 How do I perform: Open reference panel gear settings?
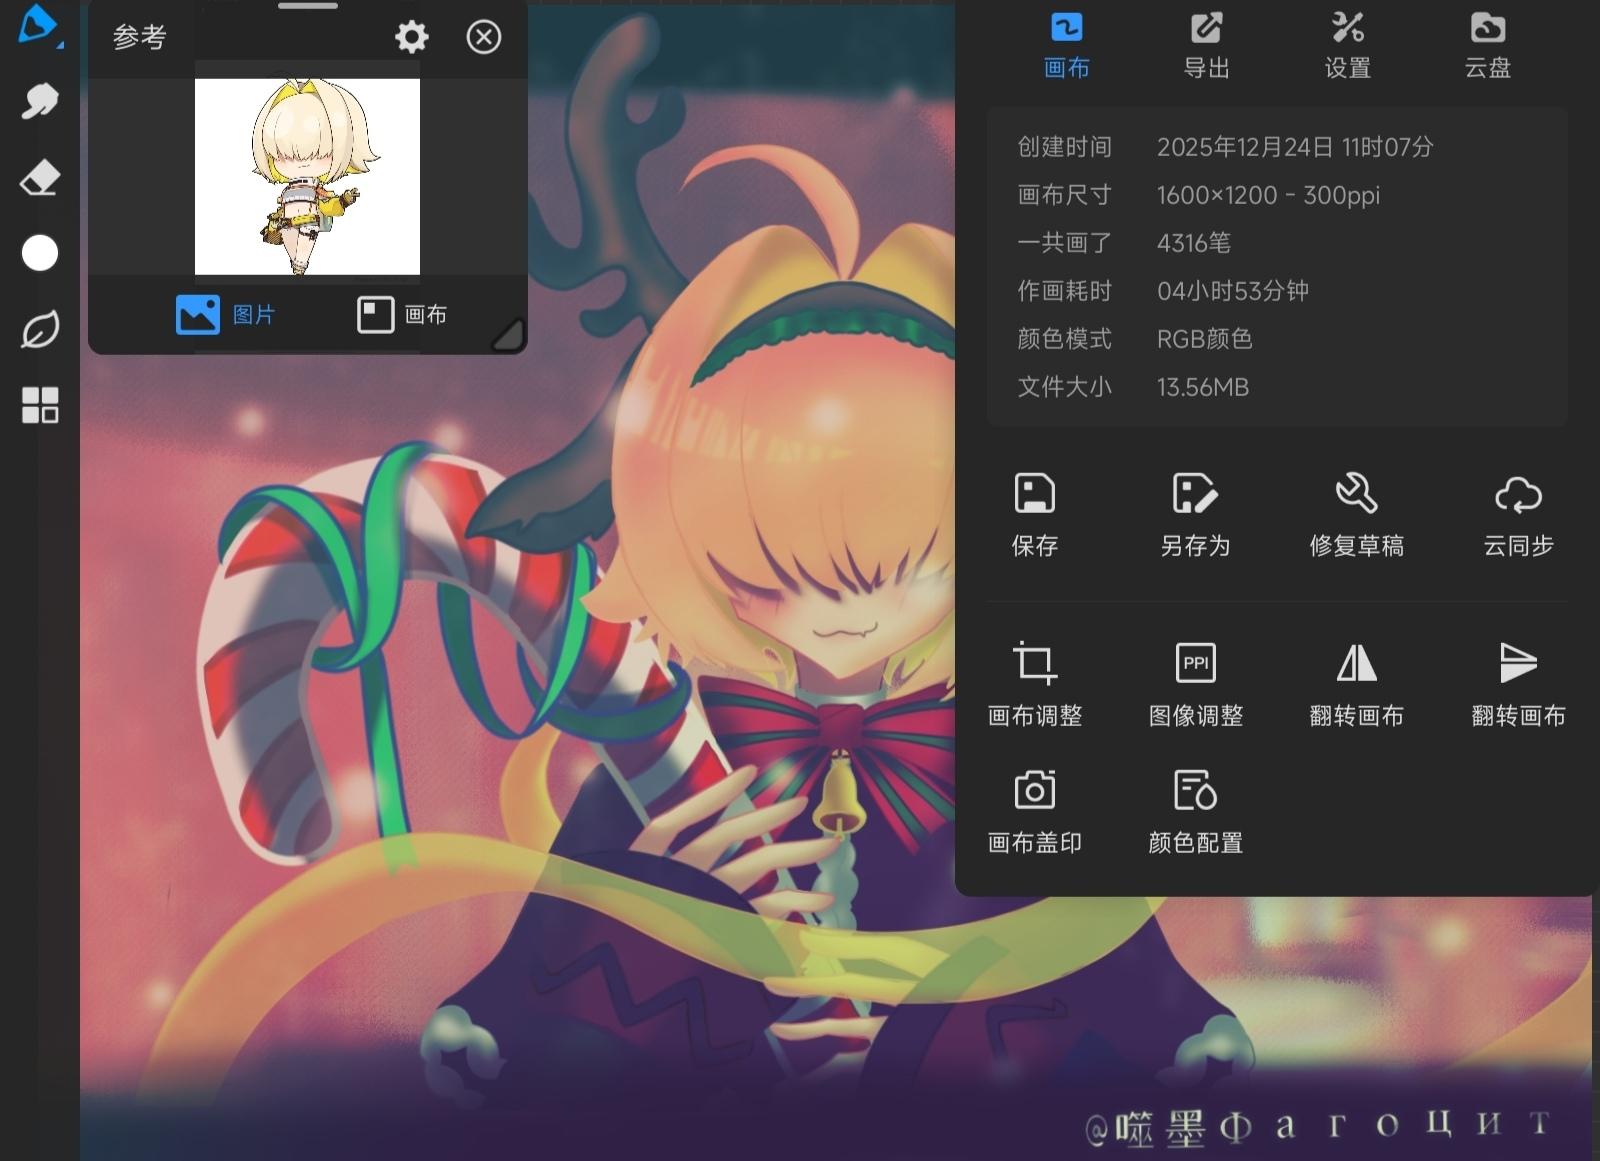pyautogui.click(x=411, y=38)
